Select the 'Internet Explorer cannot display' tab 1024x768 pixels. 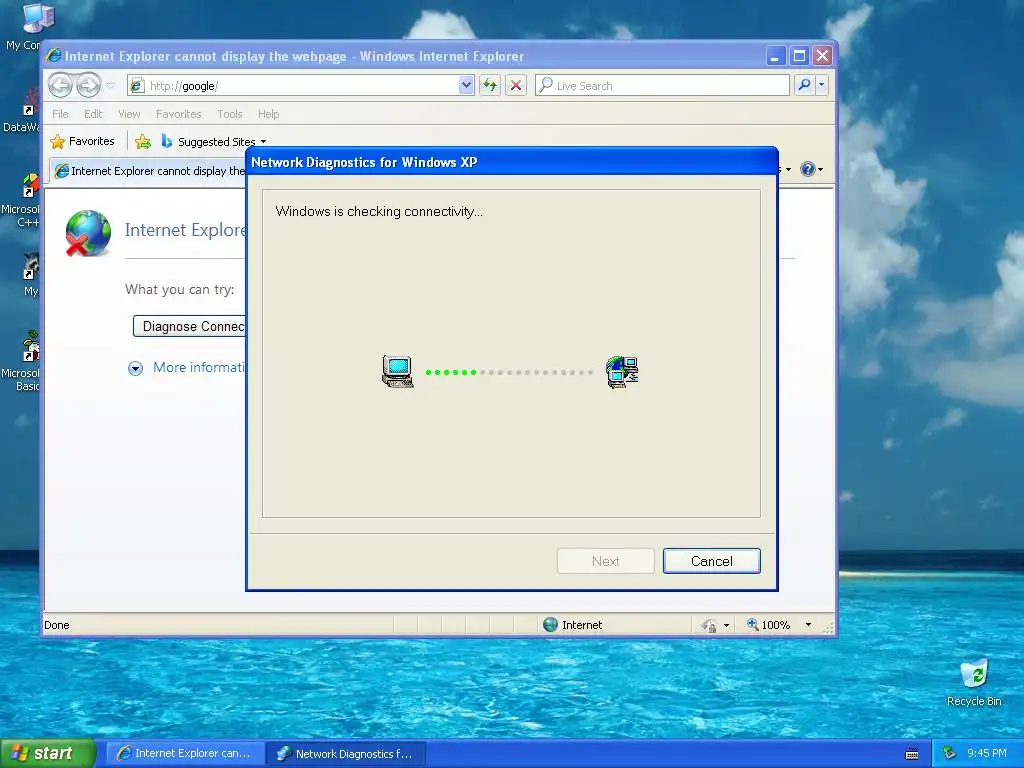coord(150,171)
